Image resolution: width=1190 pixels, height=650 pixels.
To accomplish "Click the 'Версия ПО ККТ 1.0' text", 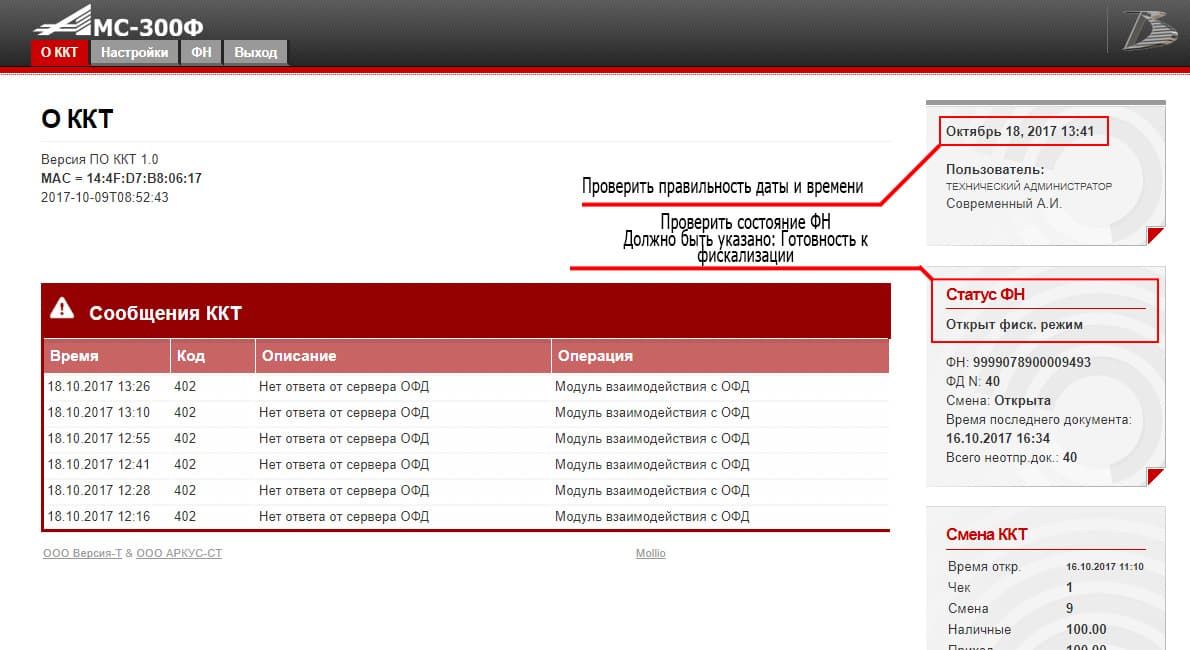I will (x=99, y=159).
